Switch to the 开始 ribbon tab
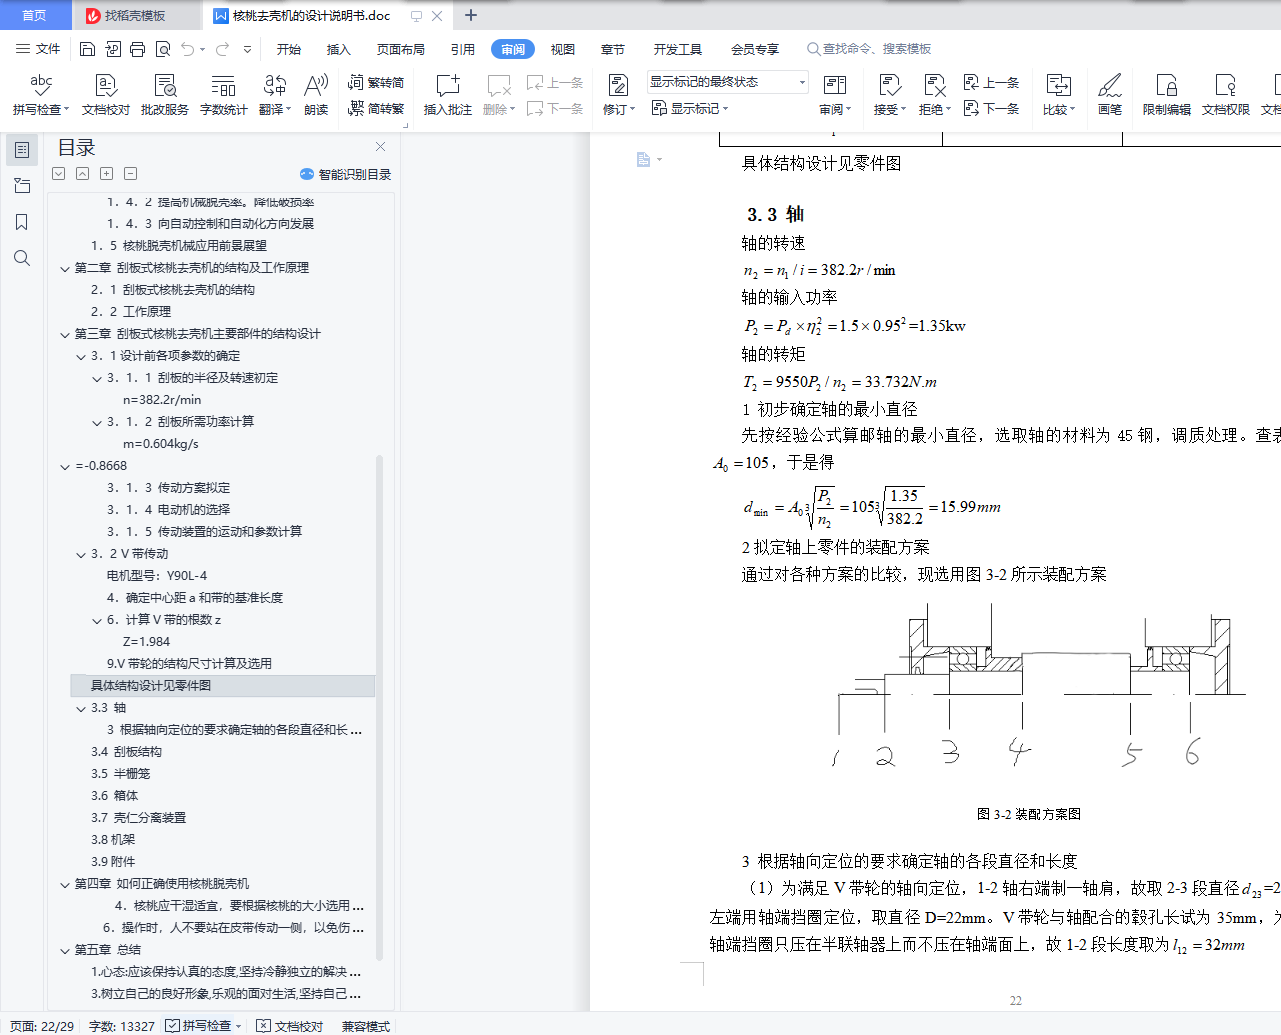Screen dimensions: 1281x1035 pos(289,49)
